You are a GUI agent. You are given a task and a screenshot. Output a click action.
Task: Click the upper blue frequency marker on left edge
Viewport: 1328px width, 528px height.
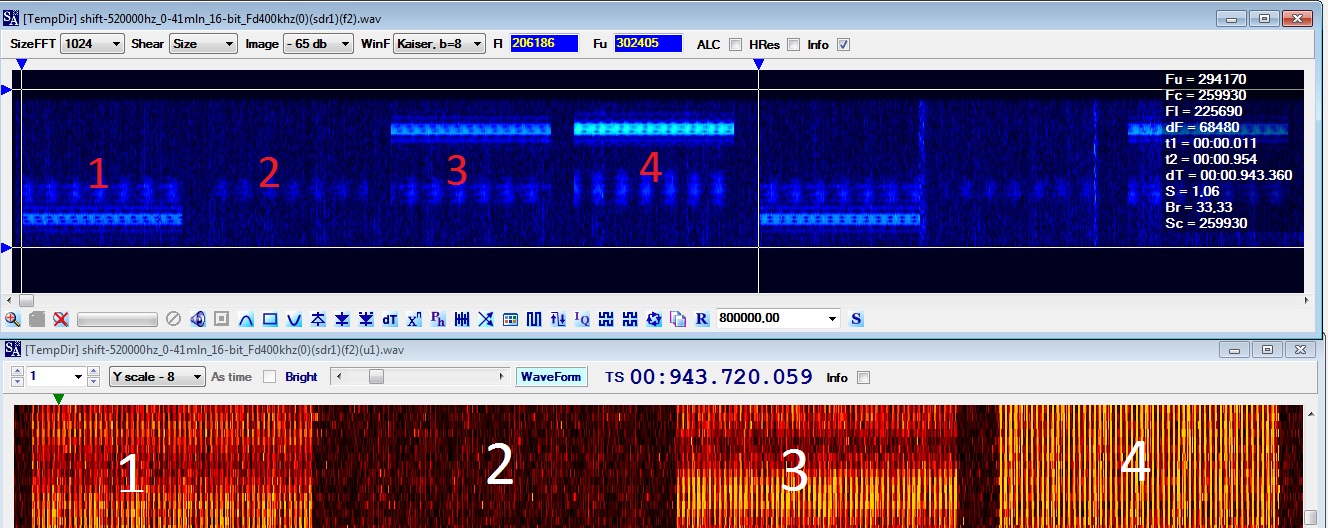click(x=6, y=90)
